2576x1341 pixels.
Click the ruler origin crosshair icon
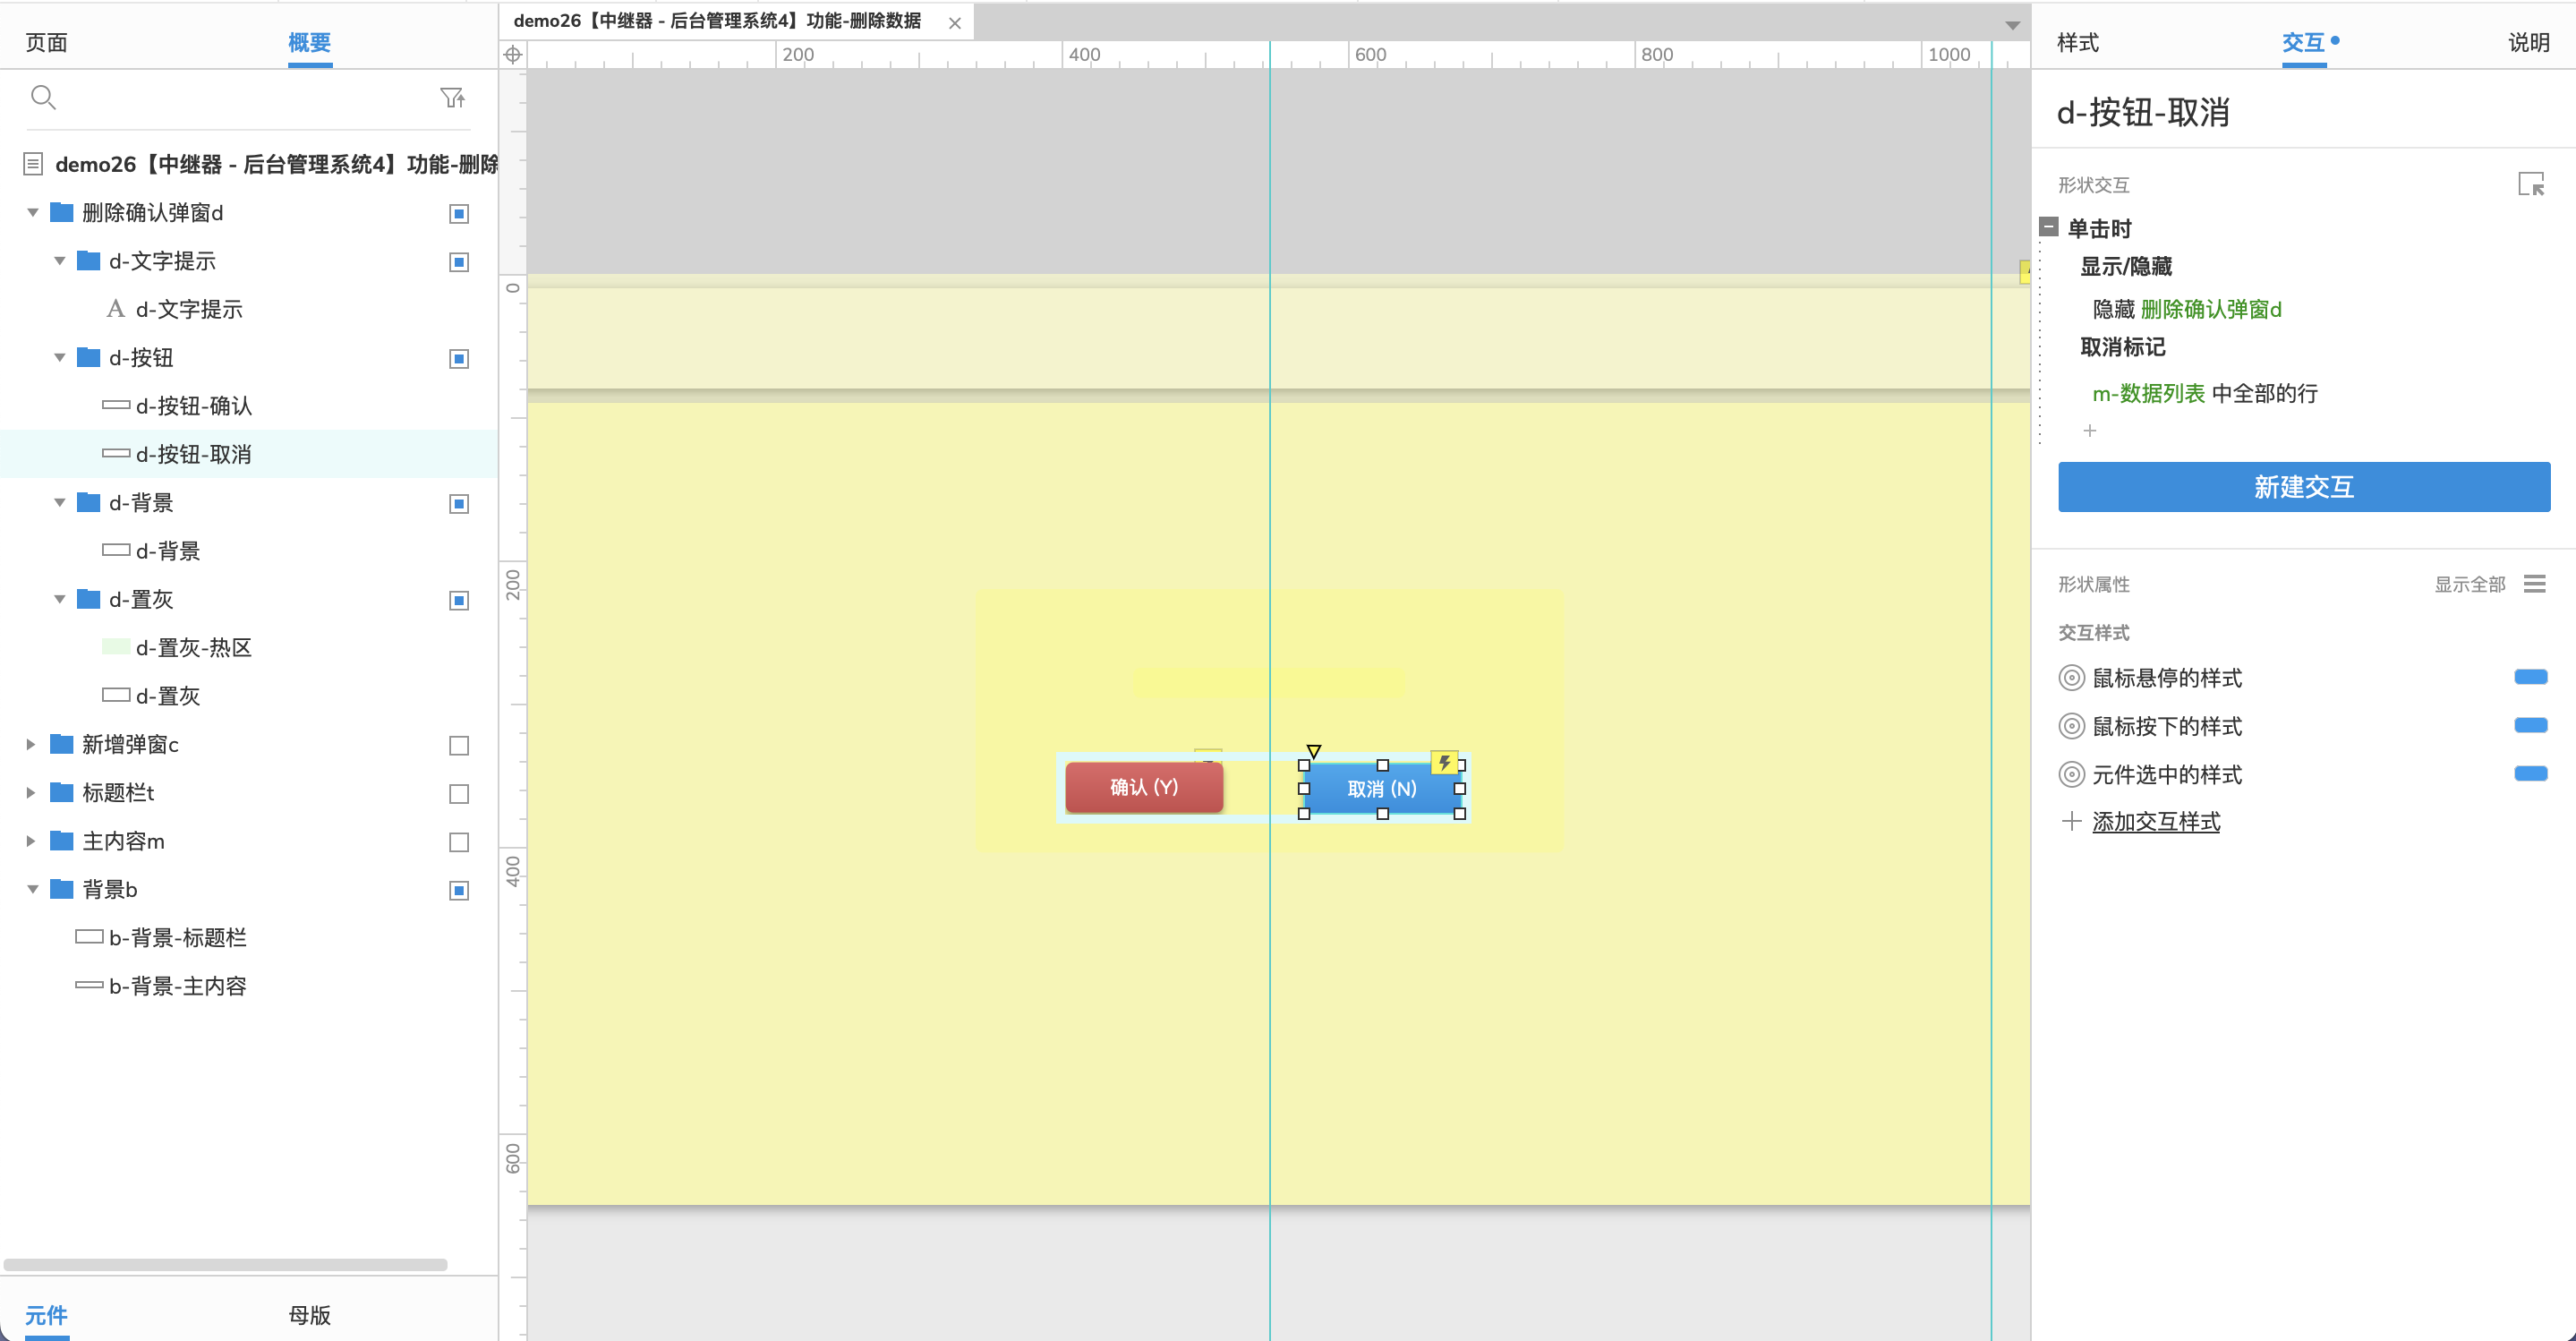pyautogui.click(x=513, y=55)
